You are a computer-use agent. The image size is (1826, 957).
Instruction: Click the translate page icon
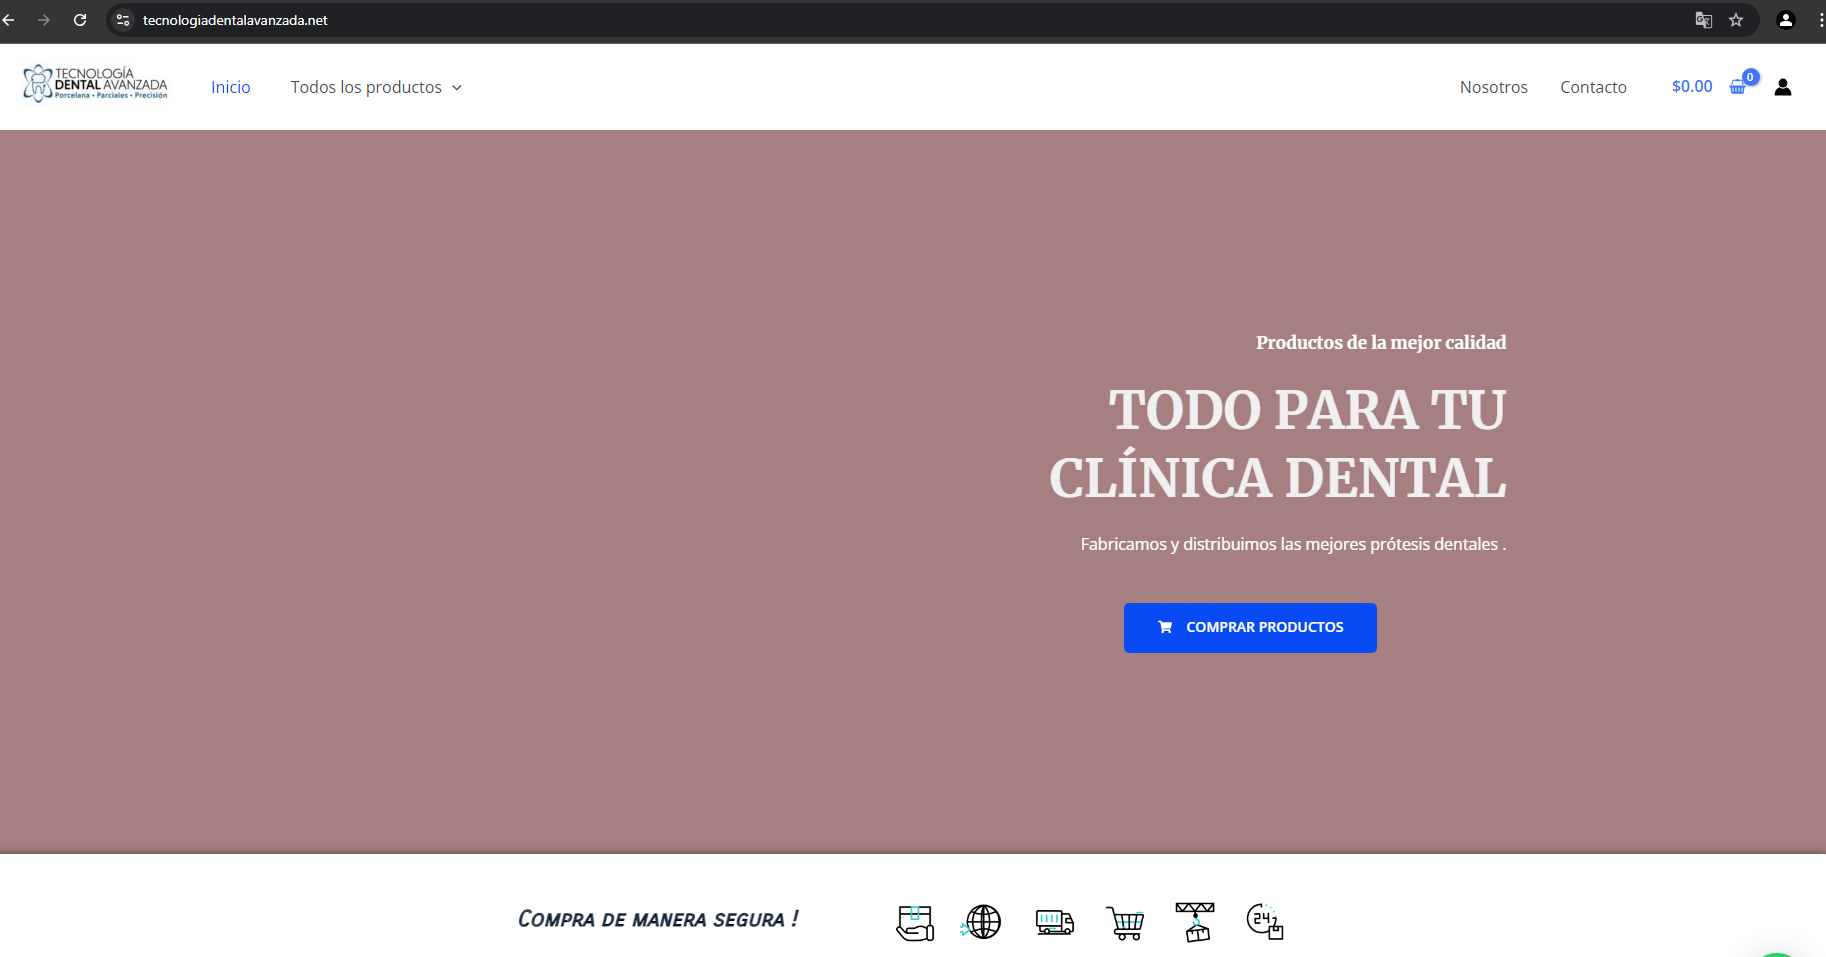coord(1704,20)
